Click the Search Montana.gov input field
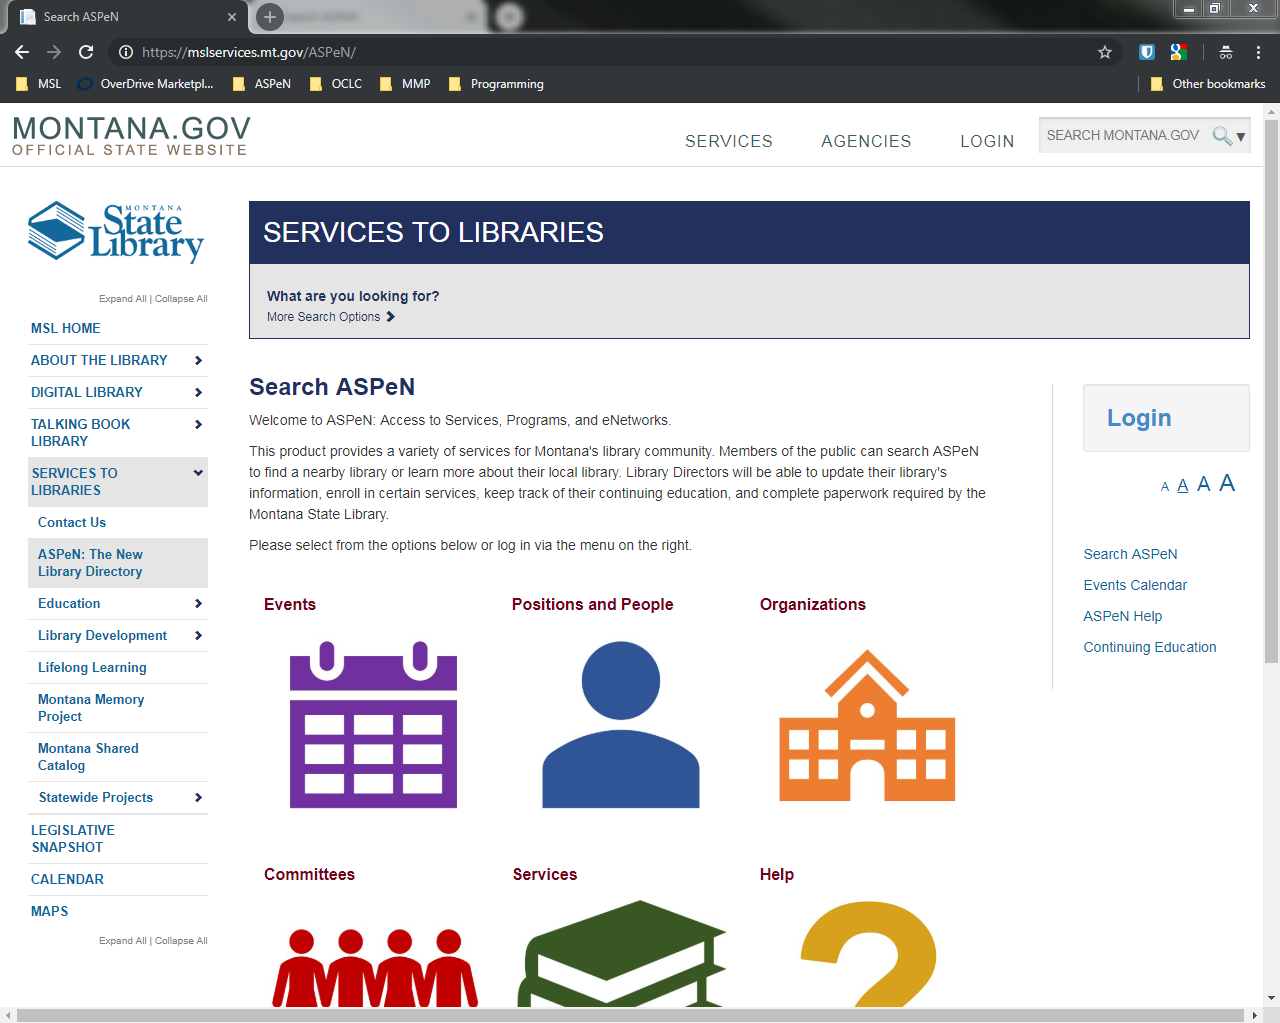 pos(1124,136)
